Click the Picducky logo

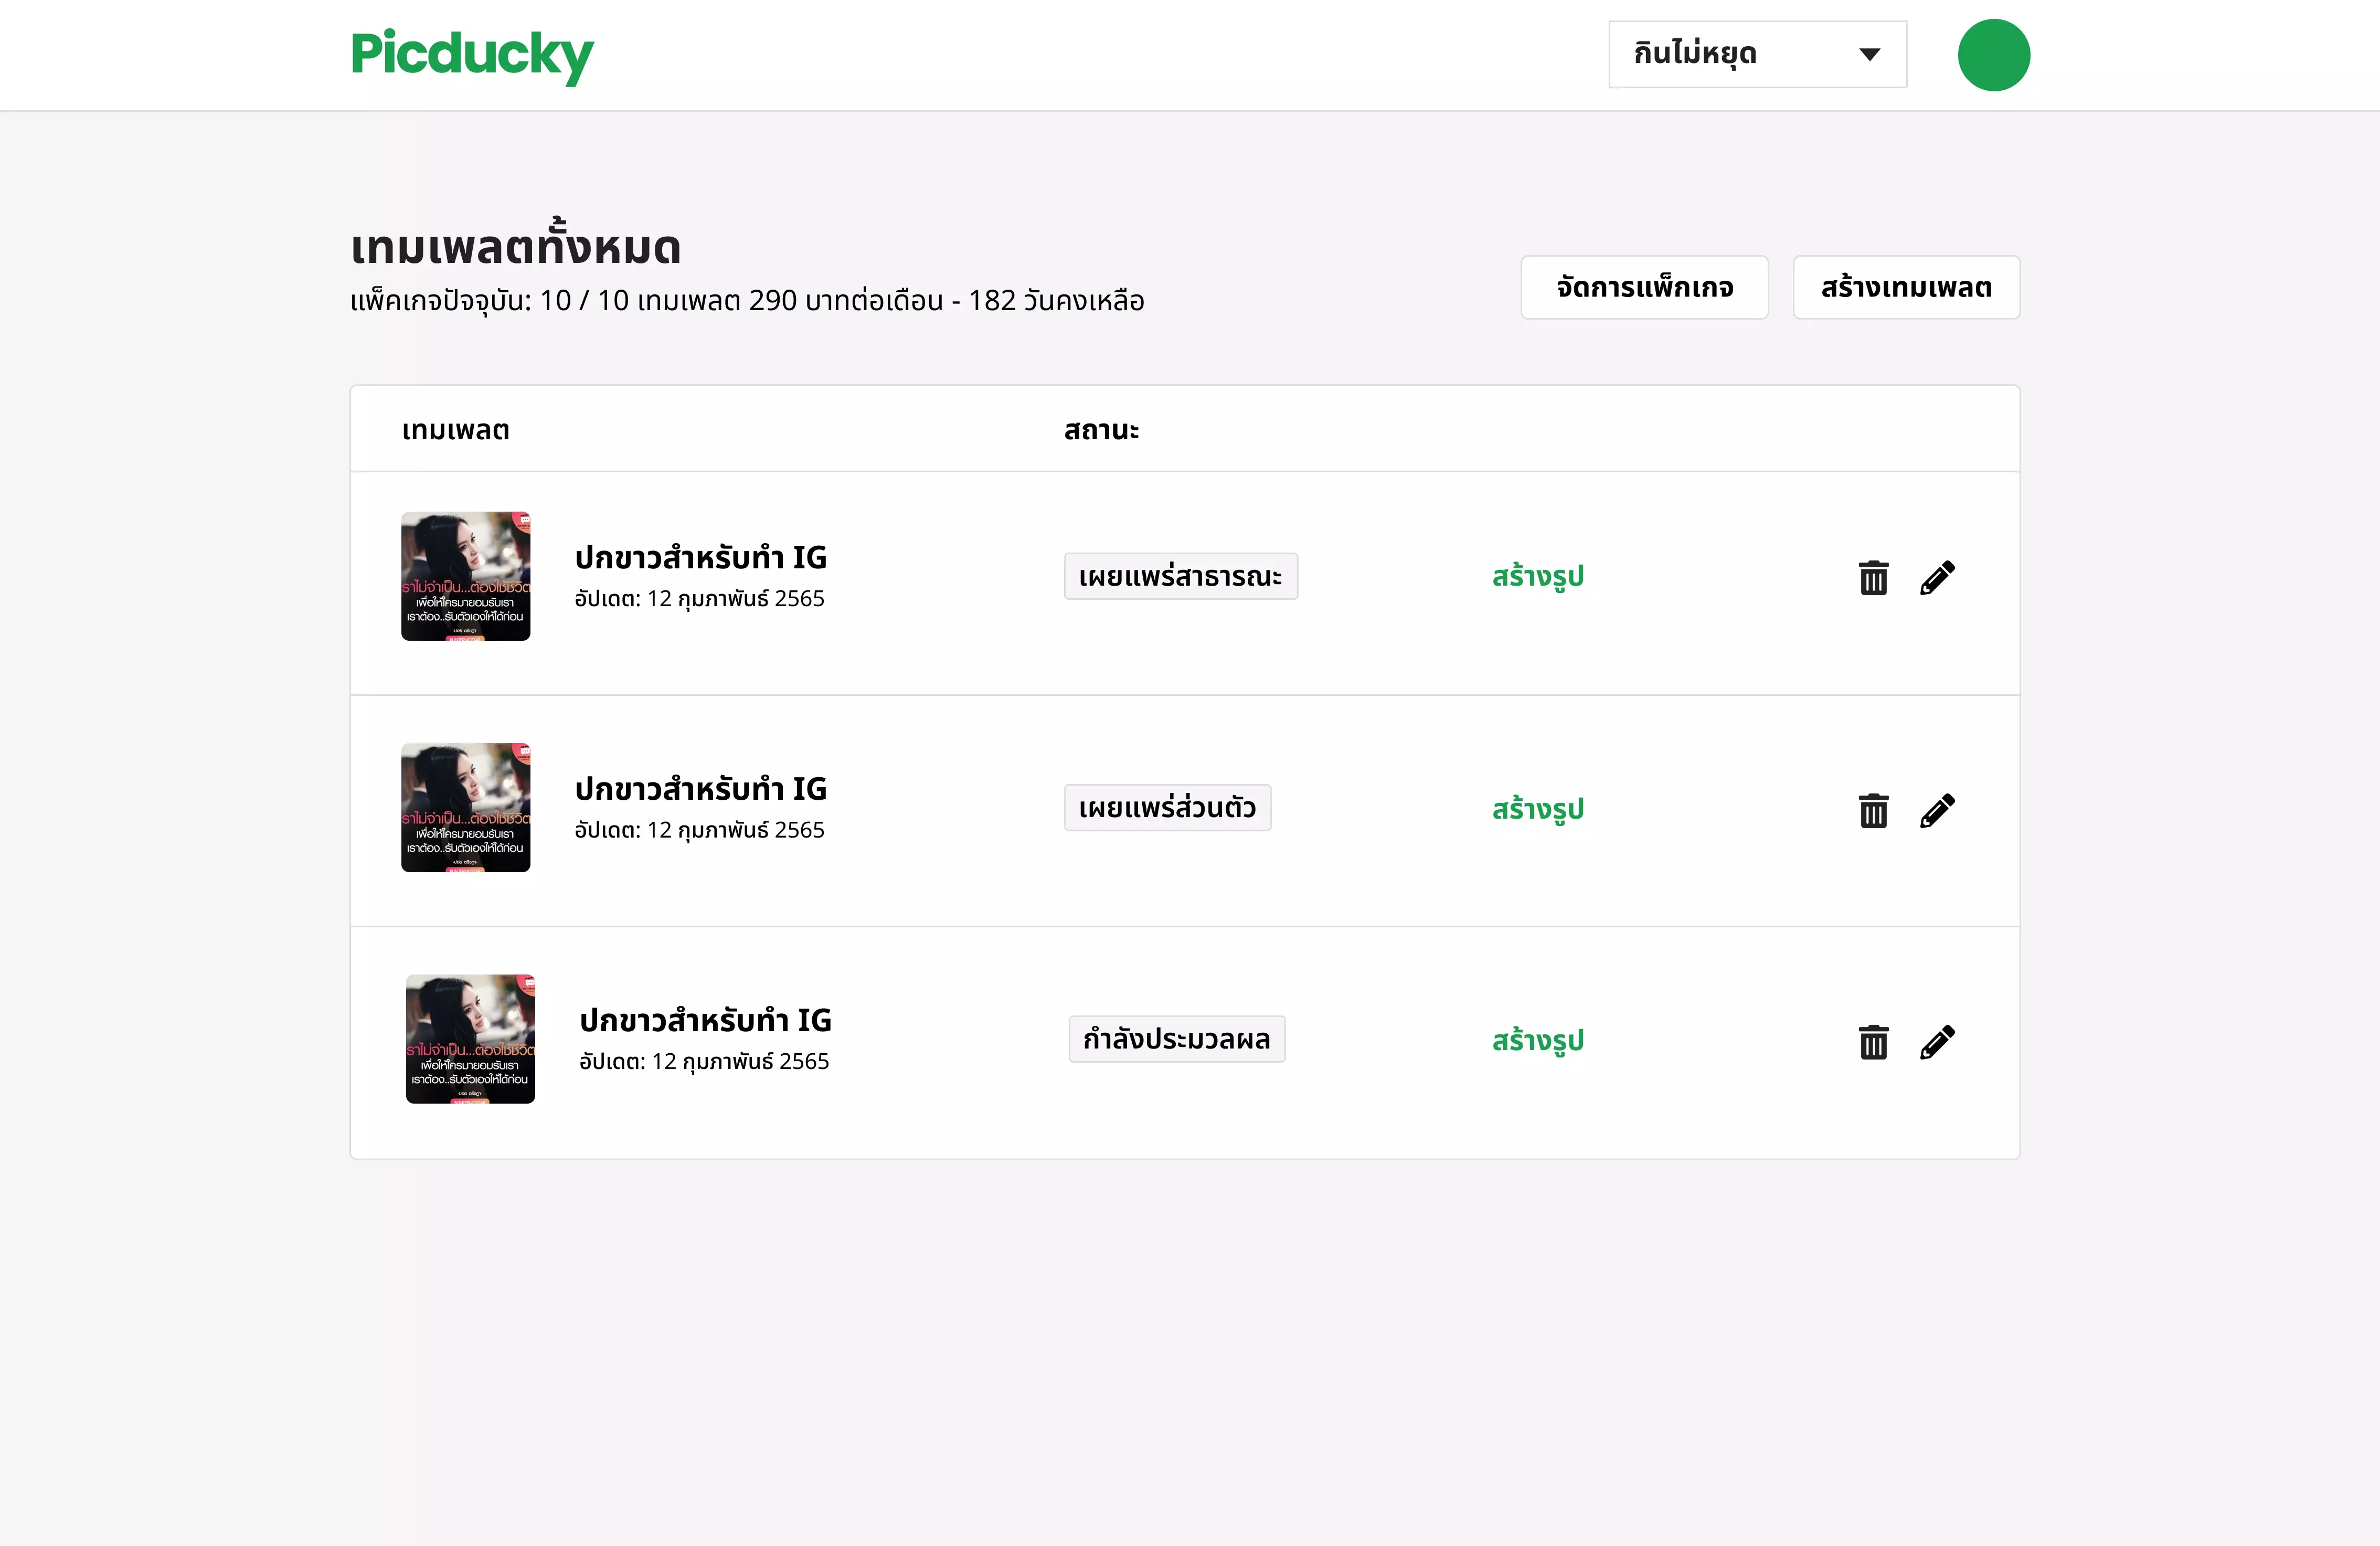pyautogui.click(x=472, y=55)
